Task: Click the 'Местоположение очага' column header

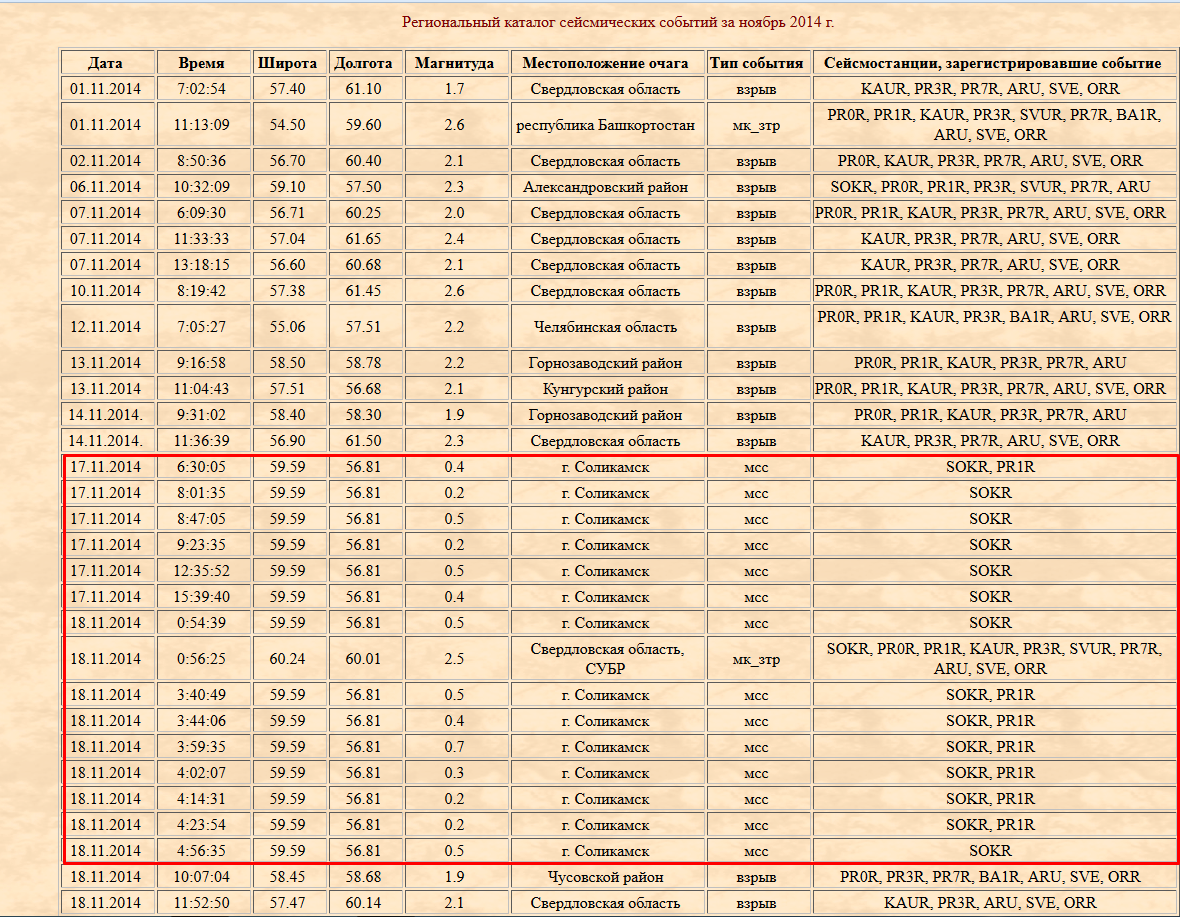Action: [605, 63]
